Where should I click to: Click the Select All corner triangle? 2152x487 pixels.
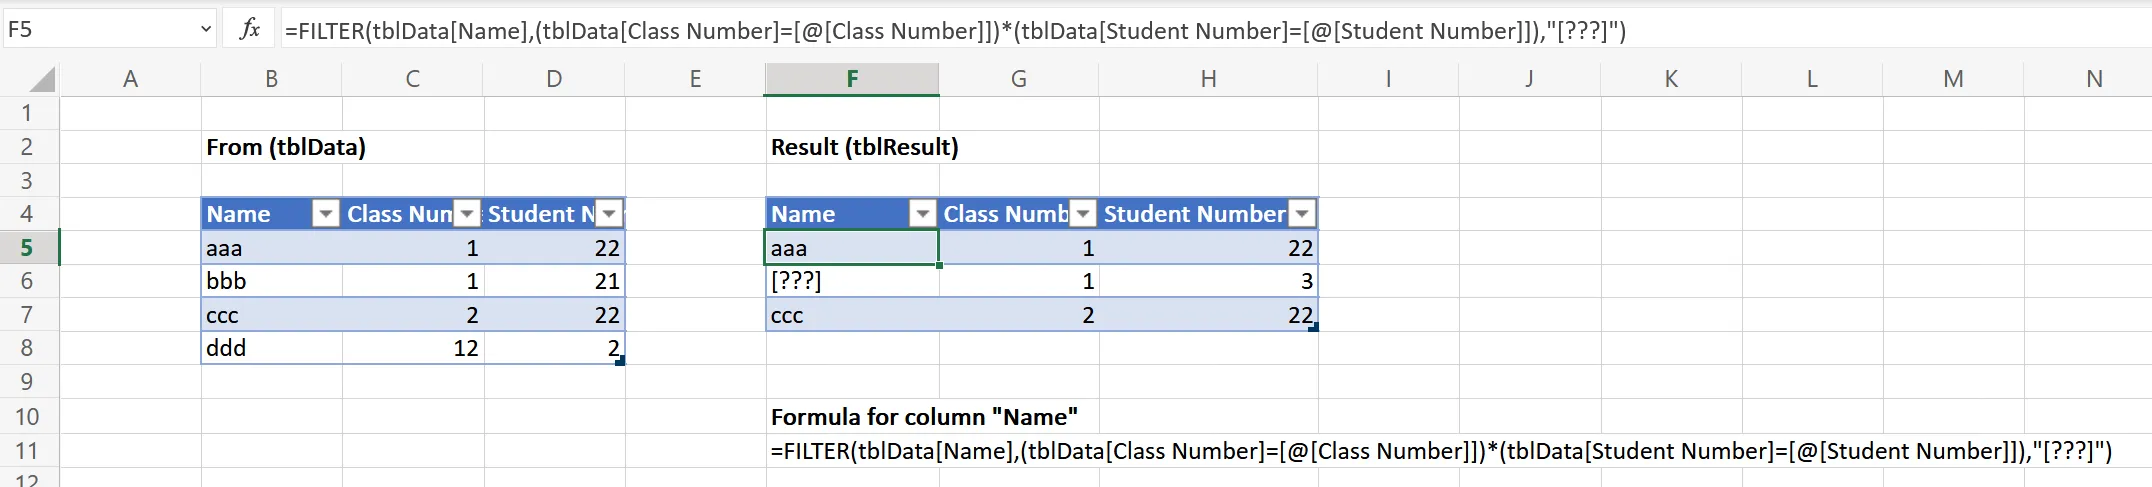click(x=41, y=79)
